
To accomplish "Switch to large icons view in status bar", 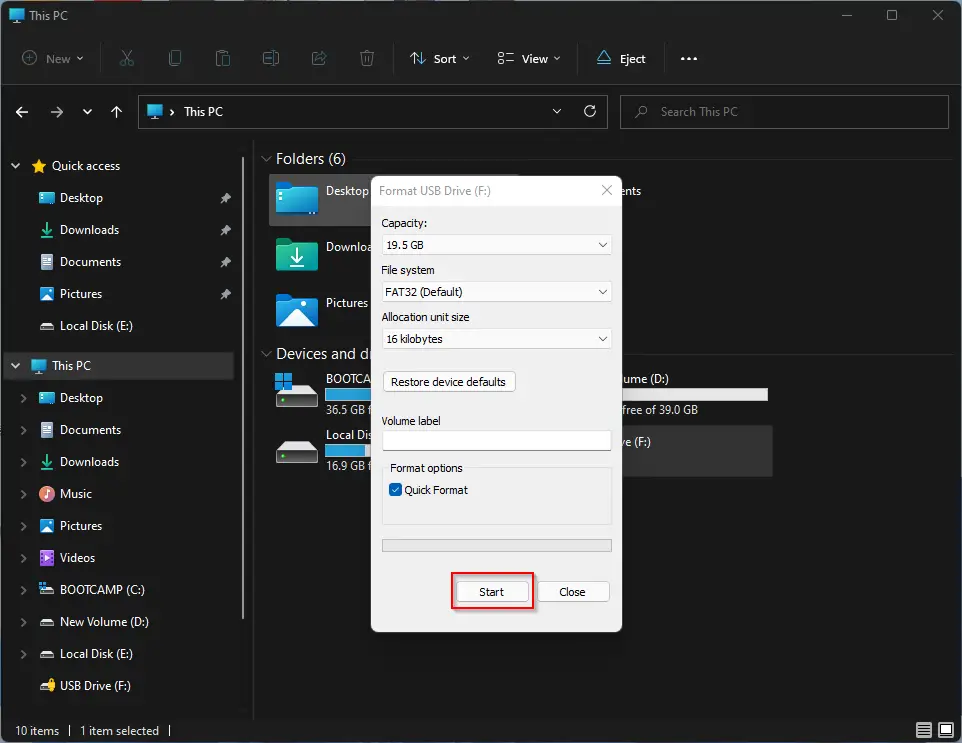I will click(946, 730).
